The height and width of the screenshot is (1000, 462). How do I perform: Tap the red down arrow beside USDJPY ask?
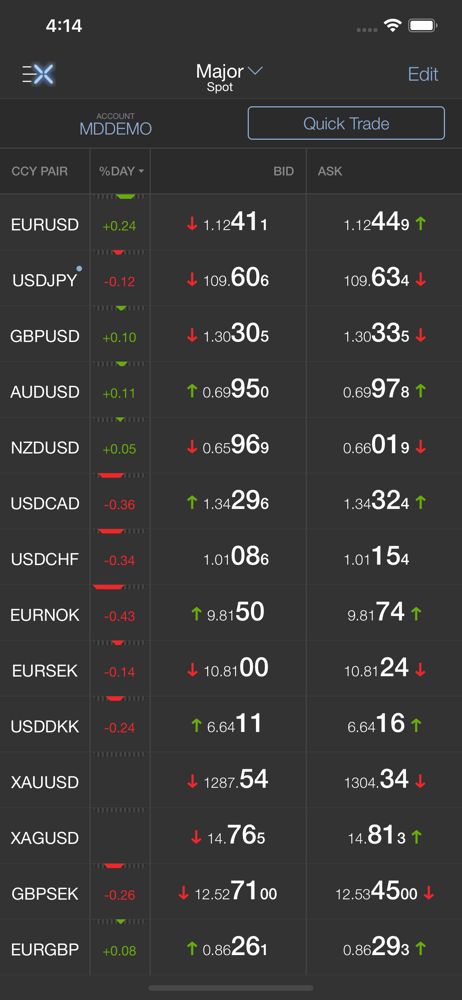(420, 280)
